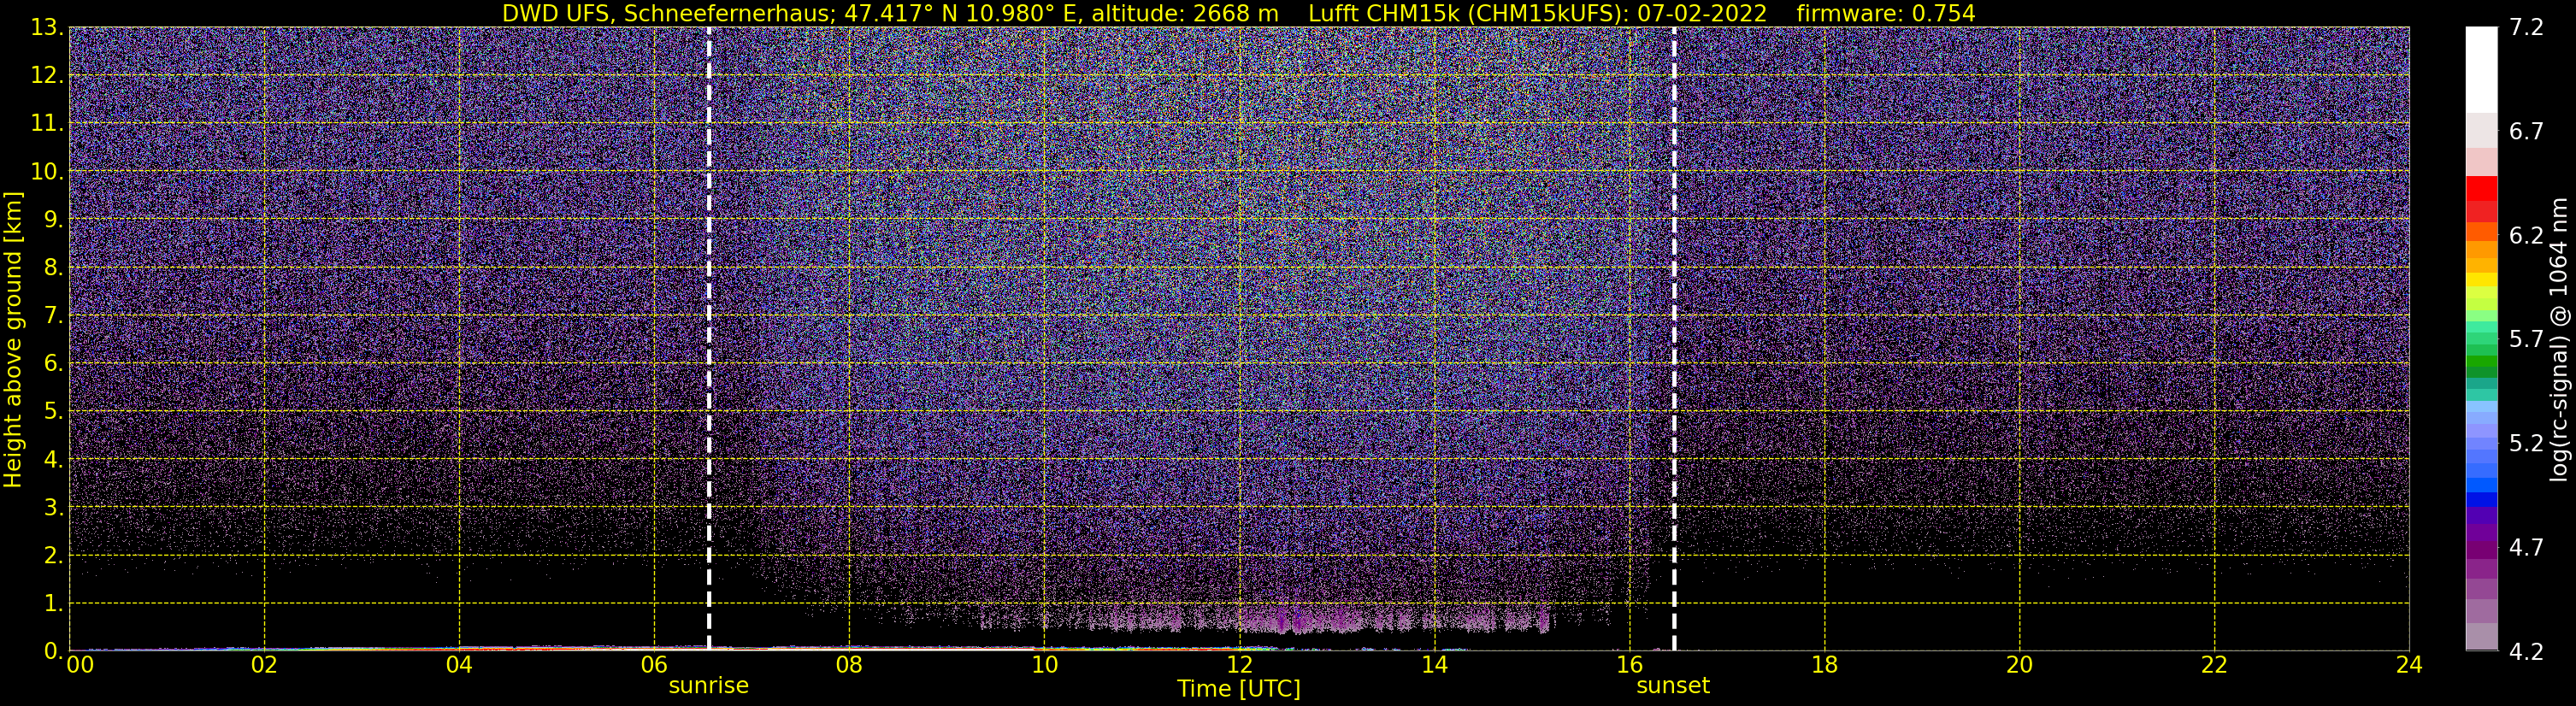Click the time axis tick label 10
This screenshot has height=706, width=2576.
(x=1044, y=665)
